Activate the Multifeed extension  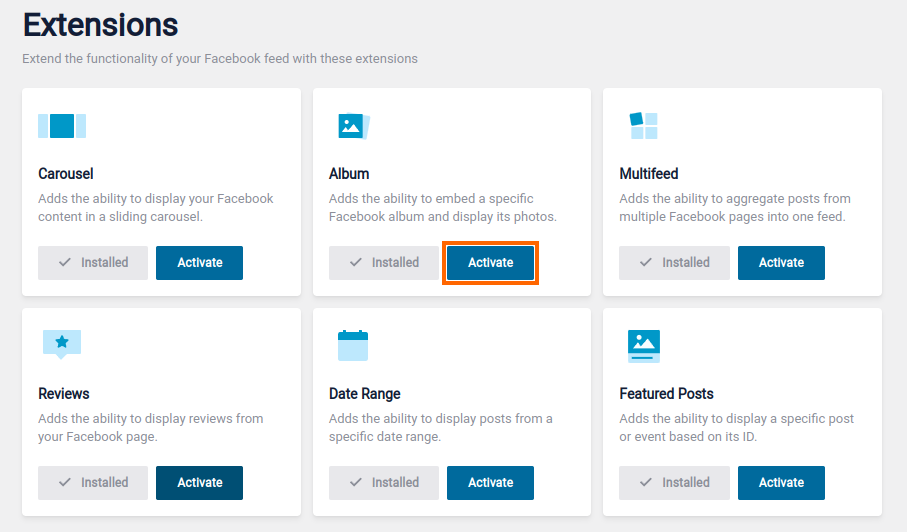pyautogui.click(x=781, y=263)
